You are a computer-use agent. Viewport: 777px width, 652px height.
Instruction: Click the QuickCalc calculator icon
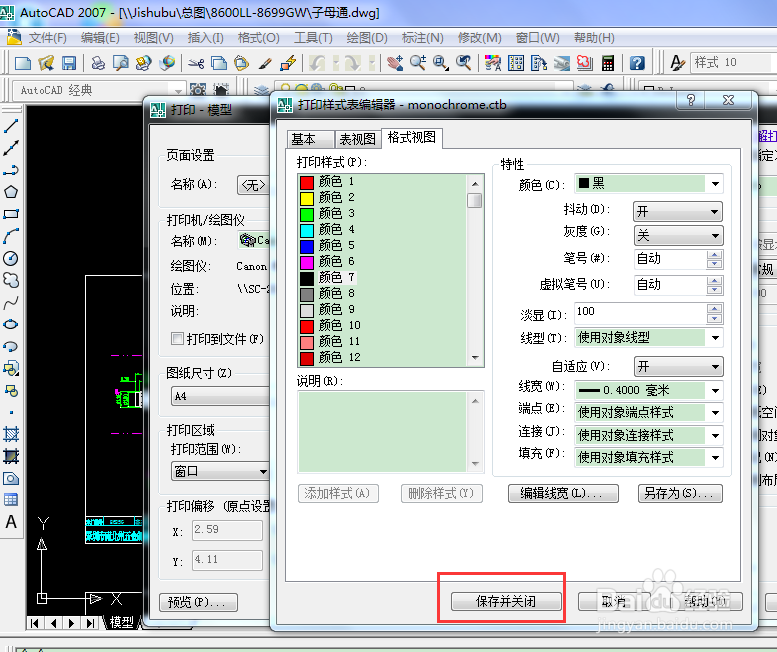608,63
